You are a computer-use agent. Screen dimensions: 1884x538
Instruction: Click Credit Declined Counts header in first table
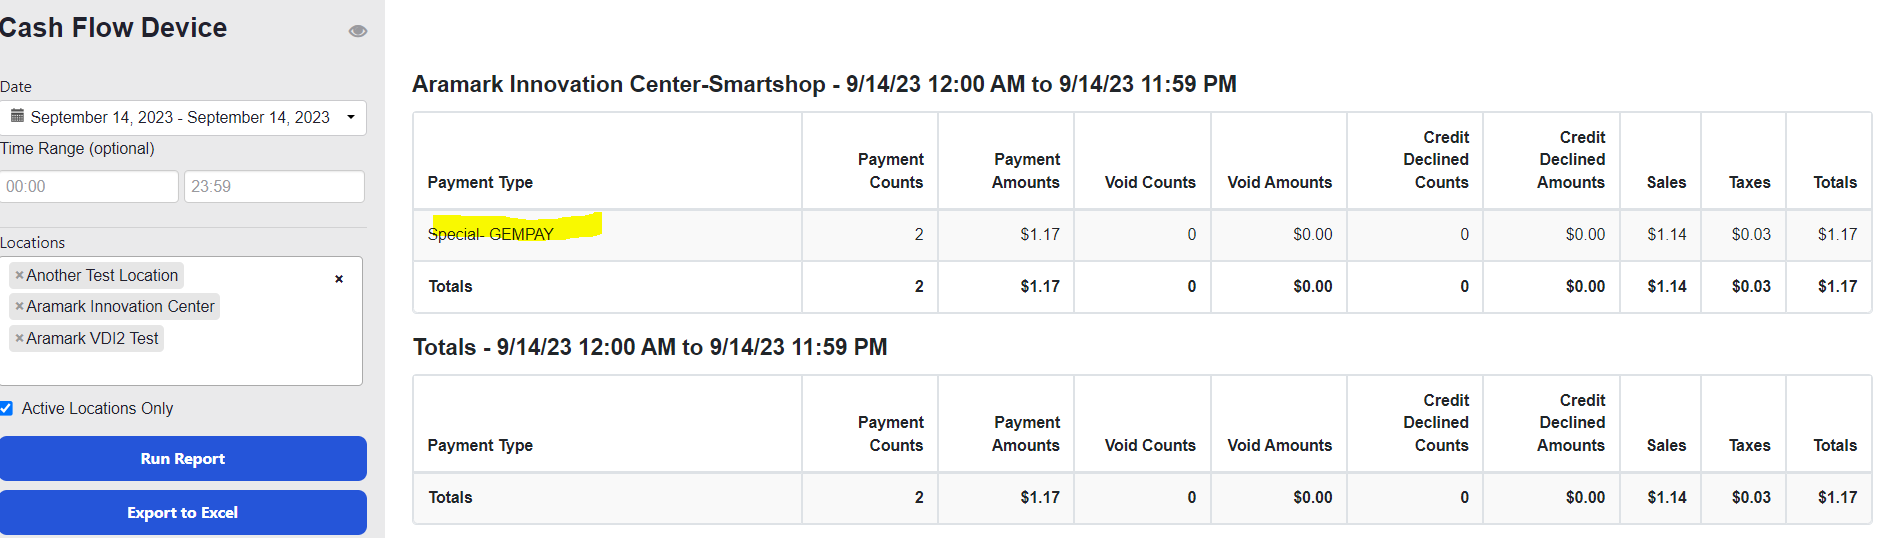tap(1436, 160)
